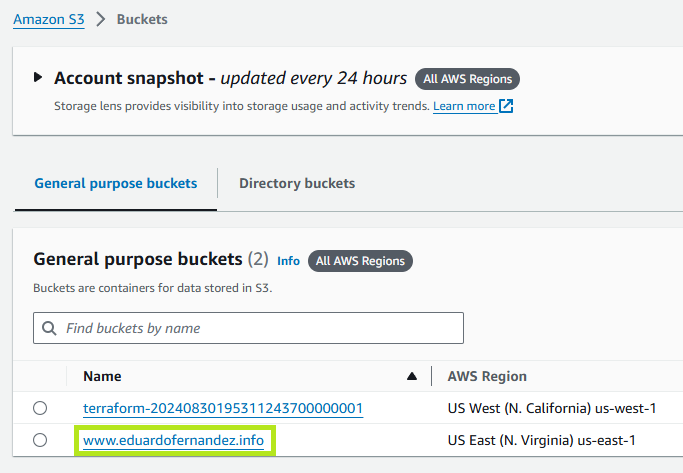
Task: Go to Amazon S3 in the breadcrumb
Action: 48,19
